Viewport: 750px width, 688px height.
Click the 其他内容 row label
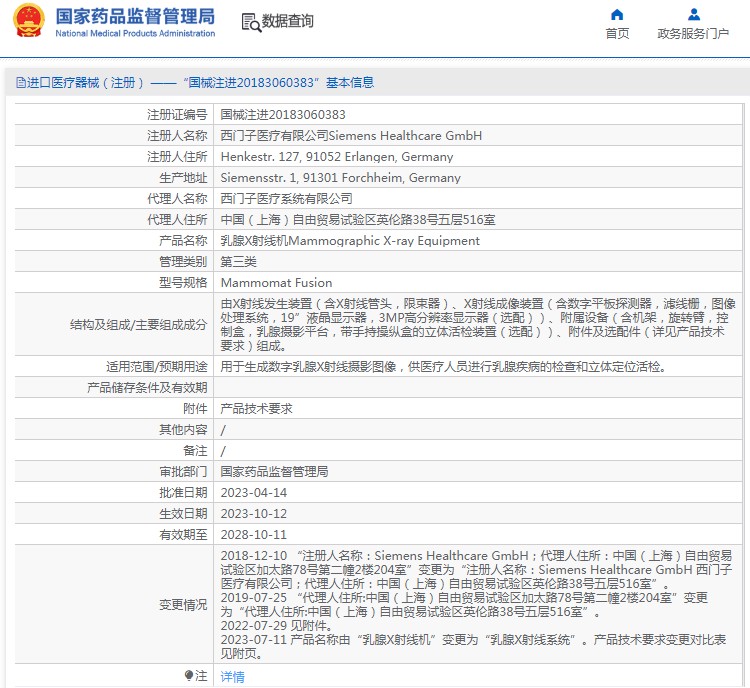point(183,430)
